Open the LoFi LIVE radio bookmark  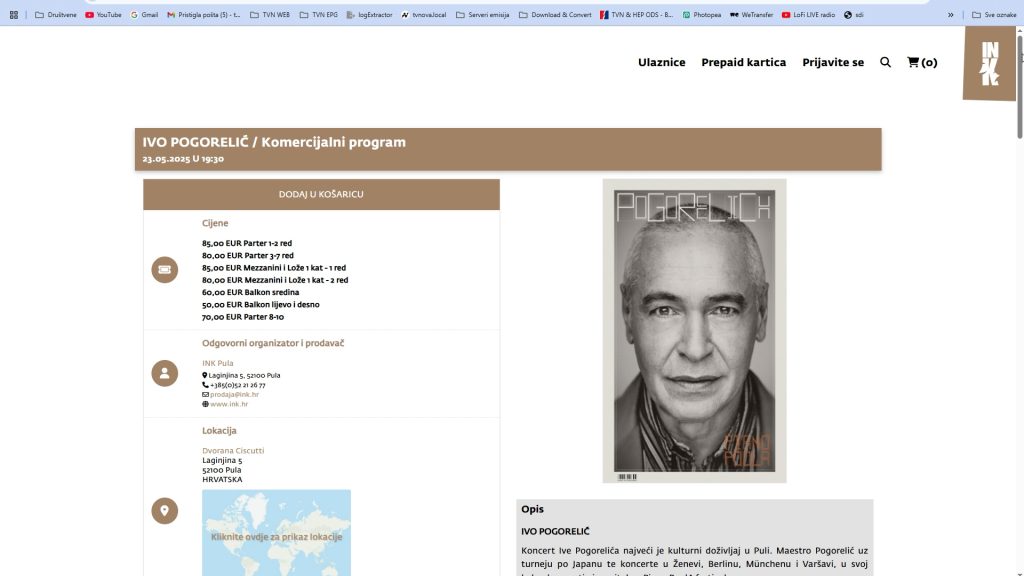[808, 14]
